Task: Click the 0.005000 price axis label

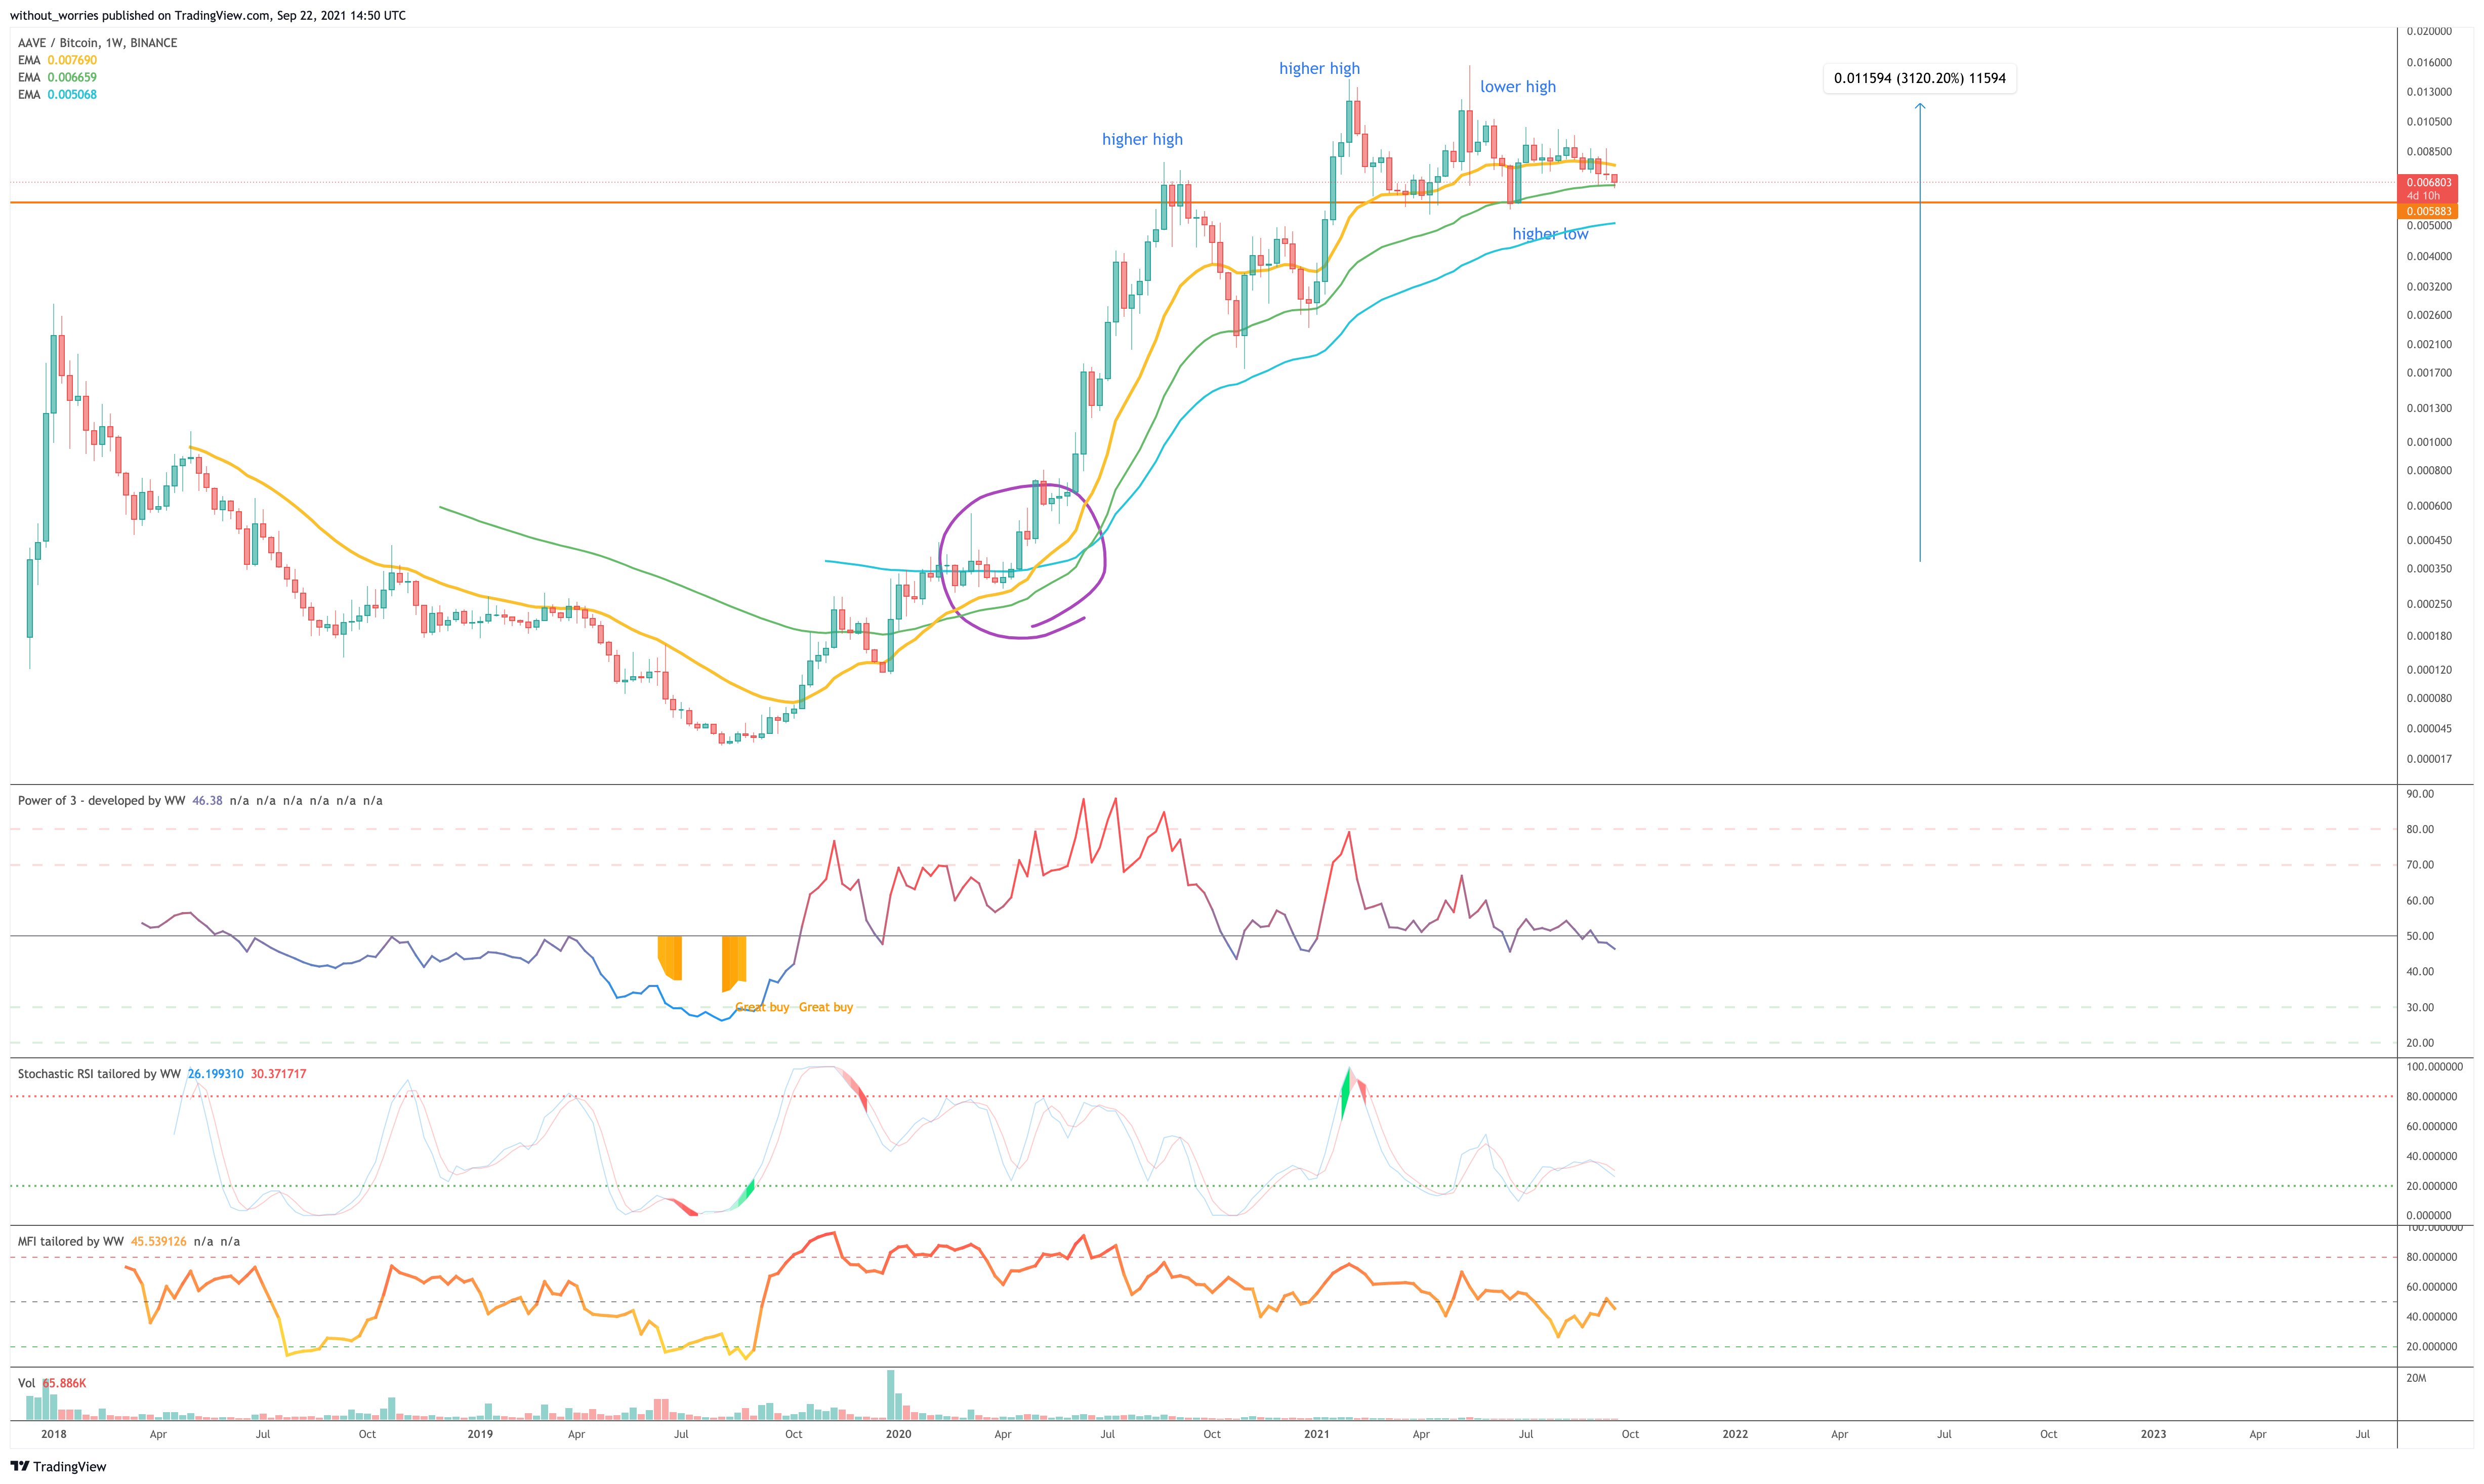Action: pyautogui.click(x=2429, y=226)
